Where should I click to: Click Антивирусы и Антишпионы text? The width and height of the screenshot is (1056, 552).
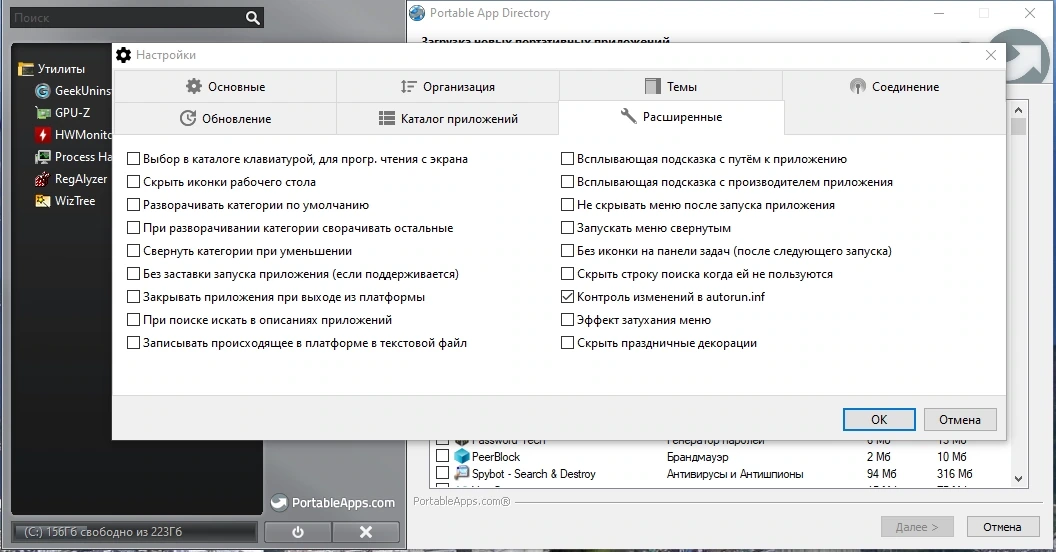(735, 474)
